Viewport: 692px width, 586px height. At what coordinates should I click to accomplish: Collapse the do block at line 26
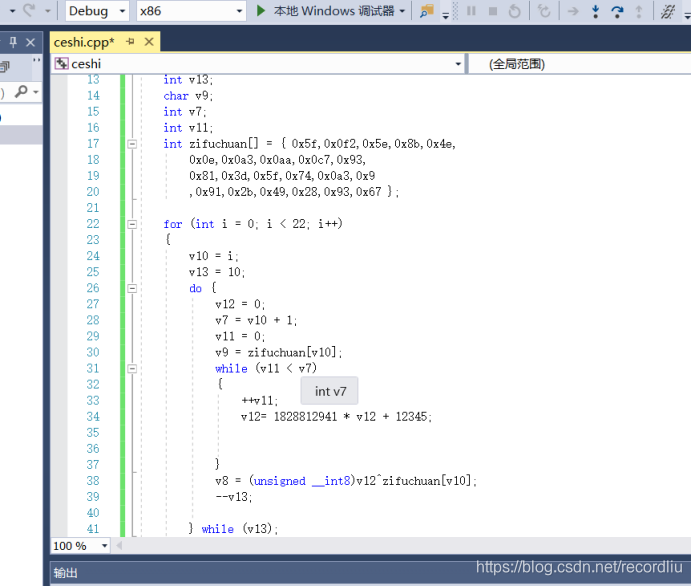pyautogui.click(x=132, y=288)
